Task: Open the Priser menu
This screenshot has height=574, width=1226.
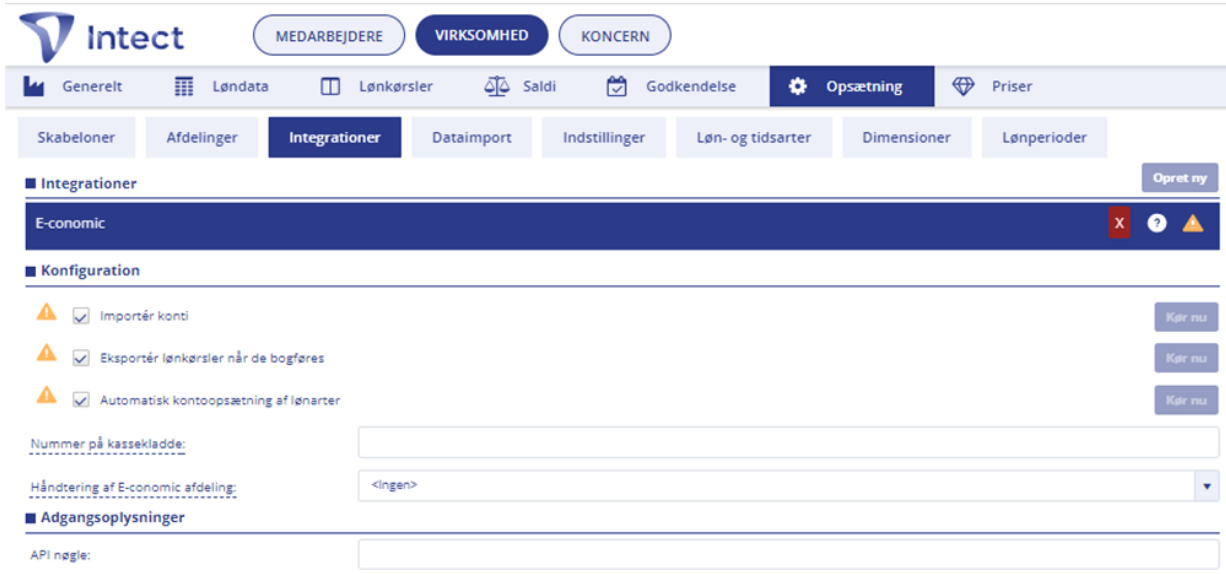Action: click(x=992, y=86)
